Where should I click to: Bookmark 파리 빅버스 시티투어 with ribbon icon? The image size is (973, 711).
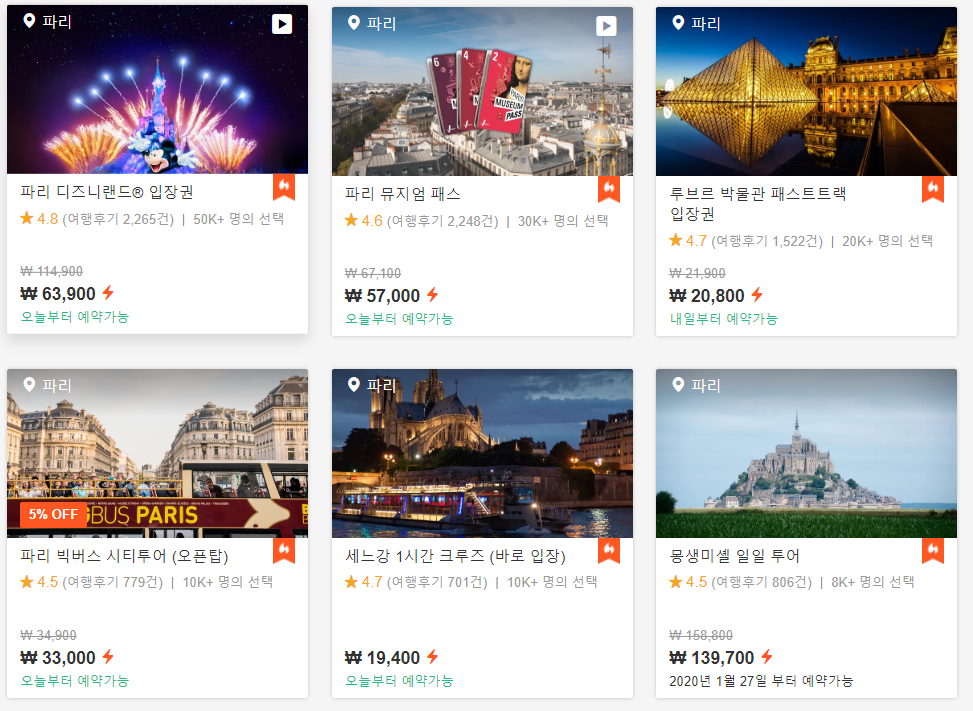pyautogui.click(x=284, y=550)
